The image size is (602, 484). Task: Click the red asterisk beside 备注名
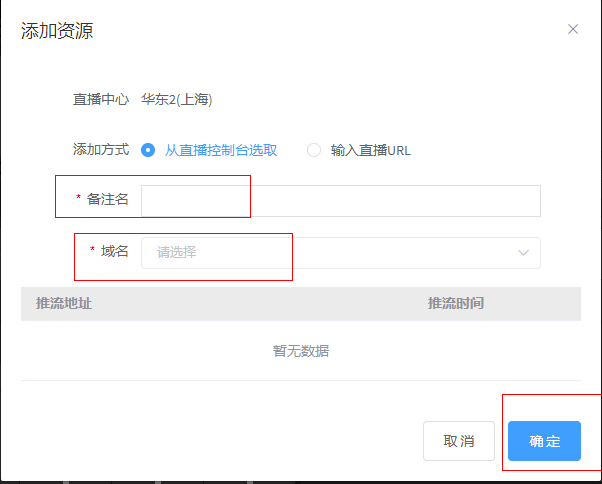79,199
